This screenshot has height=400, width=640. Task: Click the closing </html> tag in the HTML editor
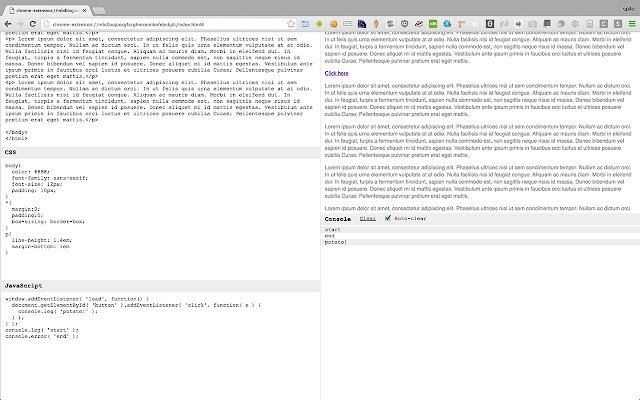click(16, 138)
